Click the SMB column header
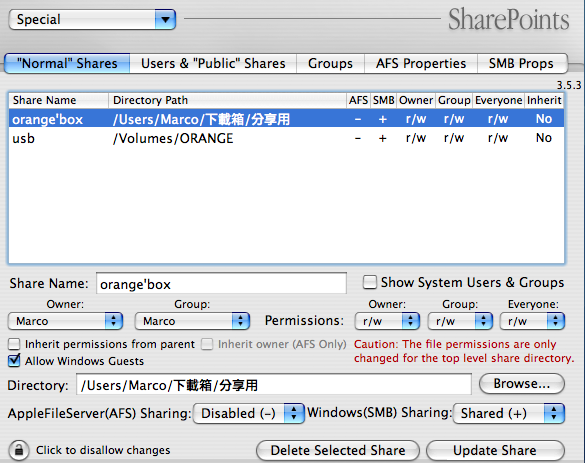Image resolution: width=585 pixels, height=463 pixels. pyautogui.click(x=384, y=100)
